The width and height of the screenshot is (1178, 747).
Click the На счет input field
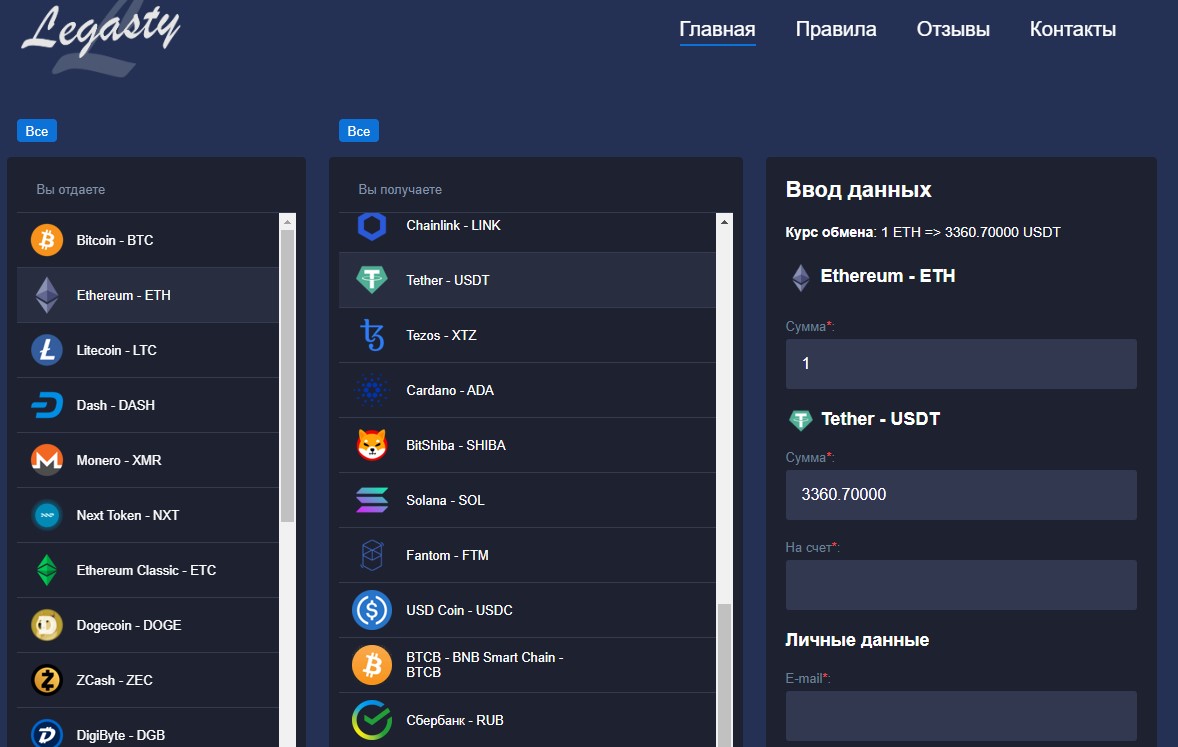(x=961, y=585)
